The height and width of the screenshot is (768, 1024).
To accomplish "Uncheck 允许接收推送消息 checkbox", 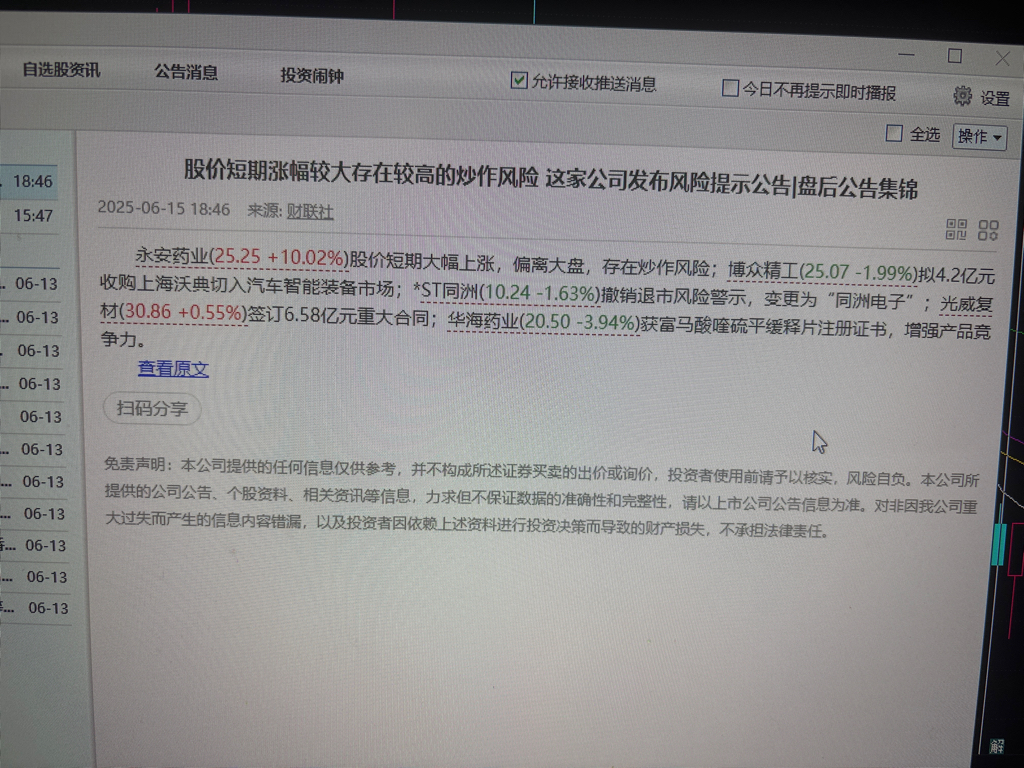I will (519, 80).
